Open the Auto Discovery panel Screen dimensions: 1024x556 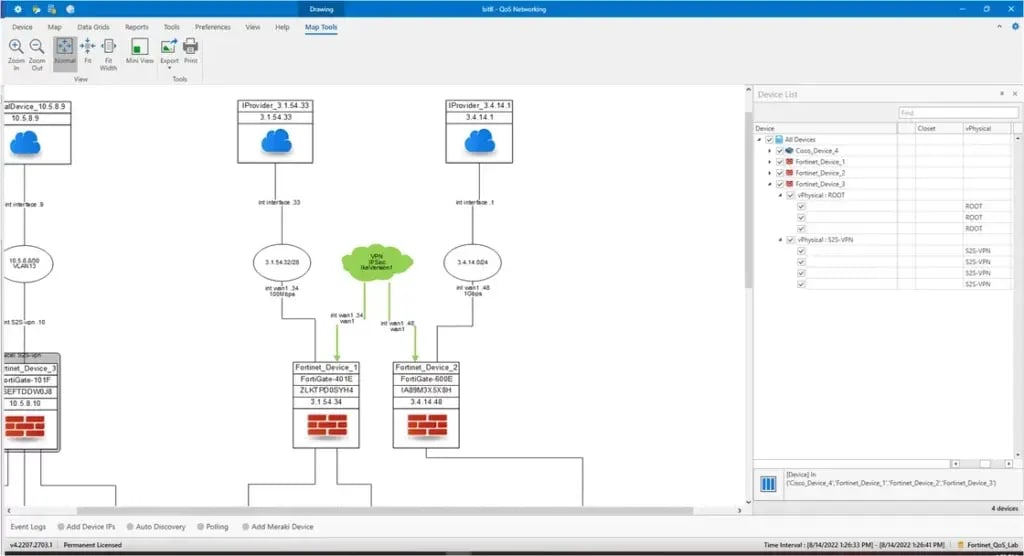pos(158,526)
